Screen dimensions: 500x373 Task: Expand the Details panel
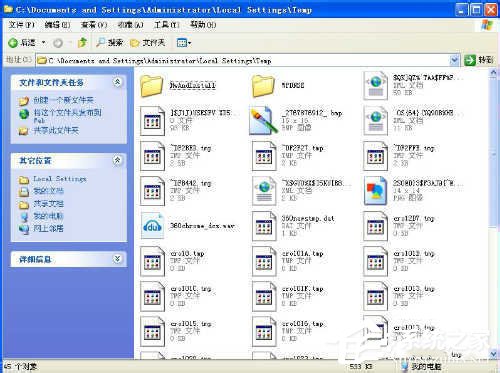[x=117, y=259]
